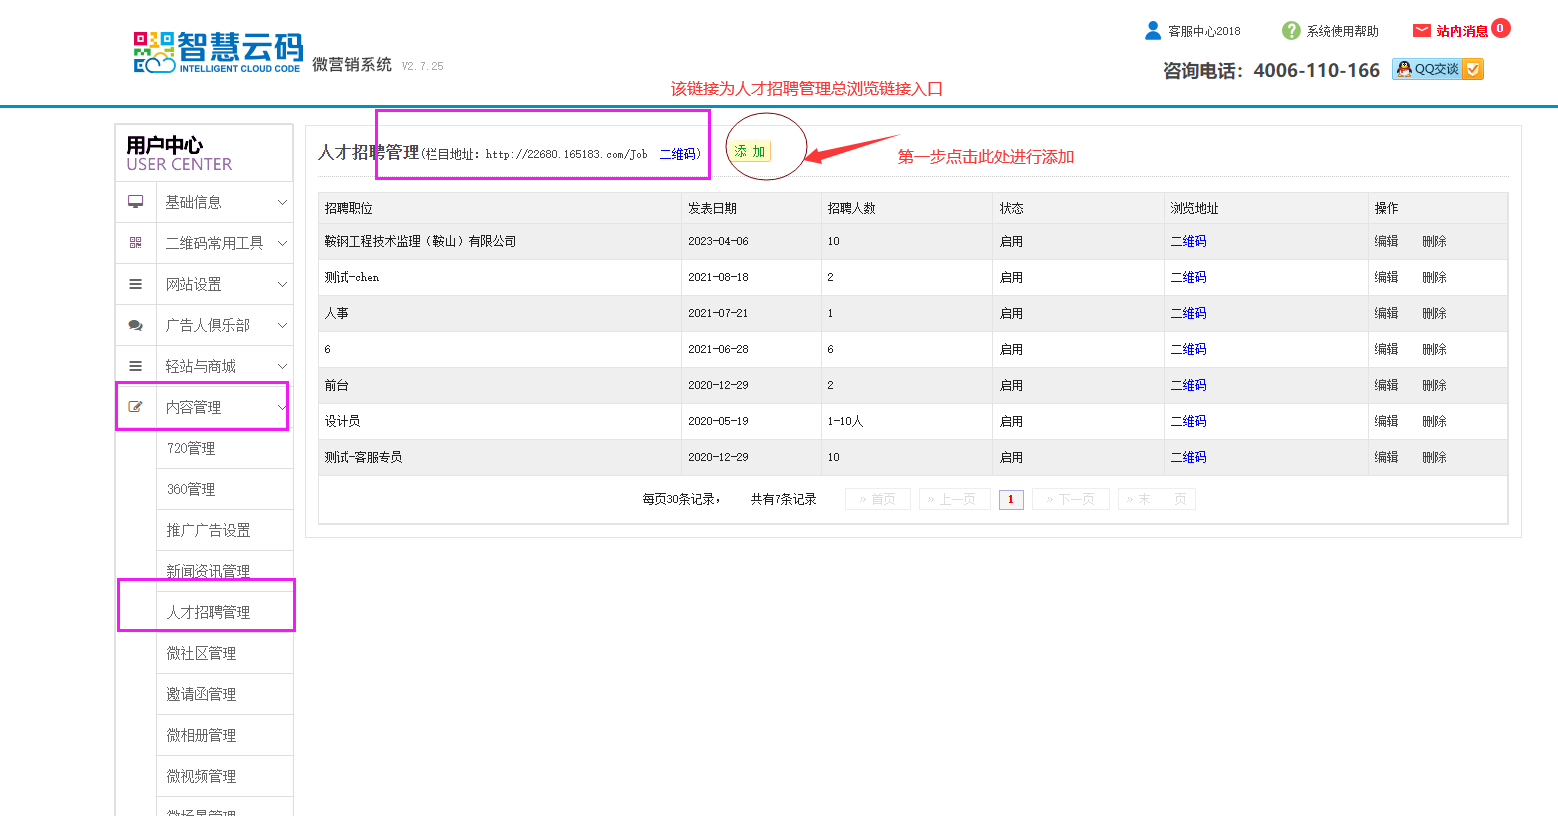The width and height of the screenshot is (1558, 816).
Task: Click 删除 for the 设计员 row
Action: point(1434,421)
